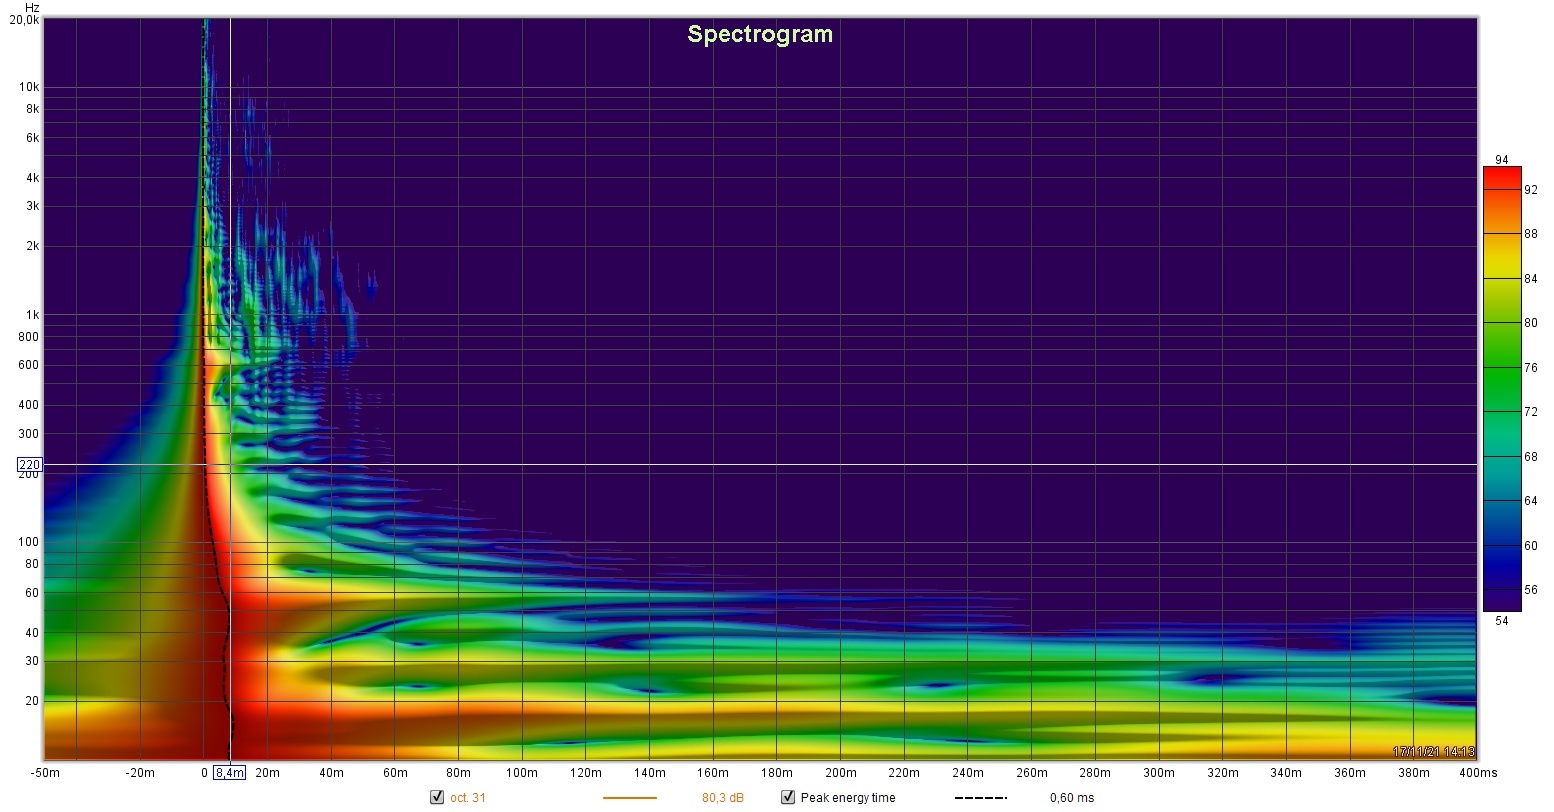Toggle the oct. 31 trace checkbox

(436, 797)
